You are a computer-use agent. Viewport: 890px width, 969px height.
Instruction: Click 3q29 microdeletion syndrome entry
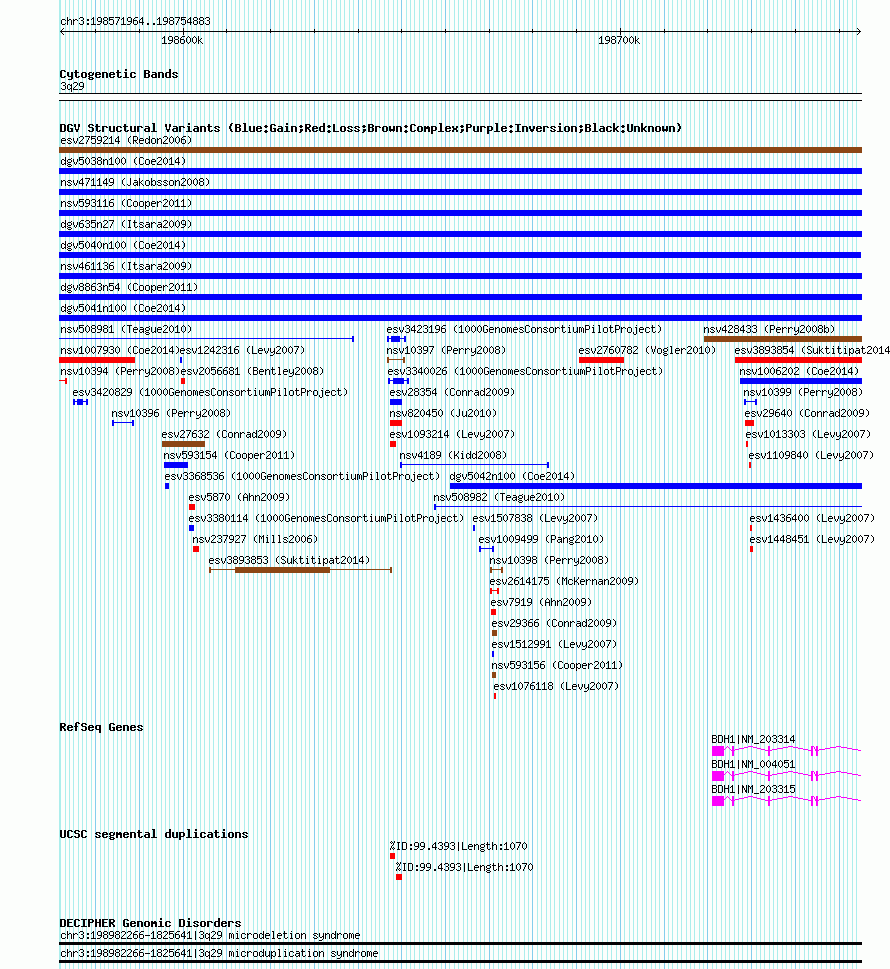coord(210,936)
